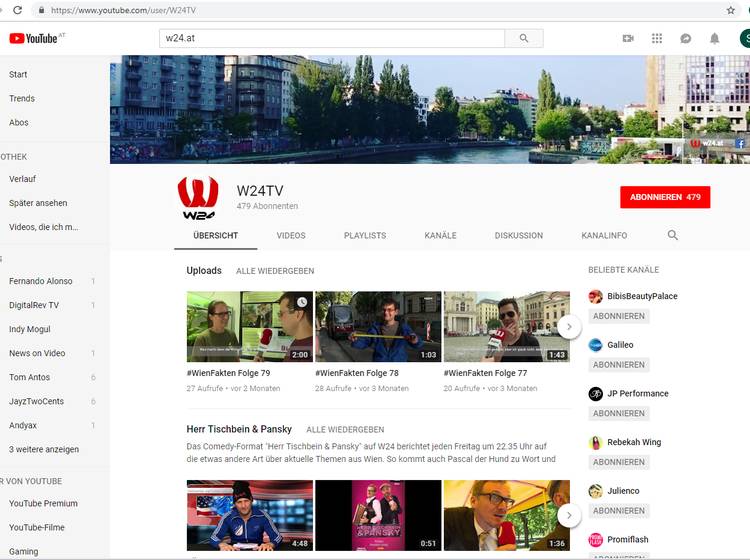Screen dimensions: 750x560
Task: Switch to the Übersicht tab
Action: click(x=216, y=236)
